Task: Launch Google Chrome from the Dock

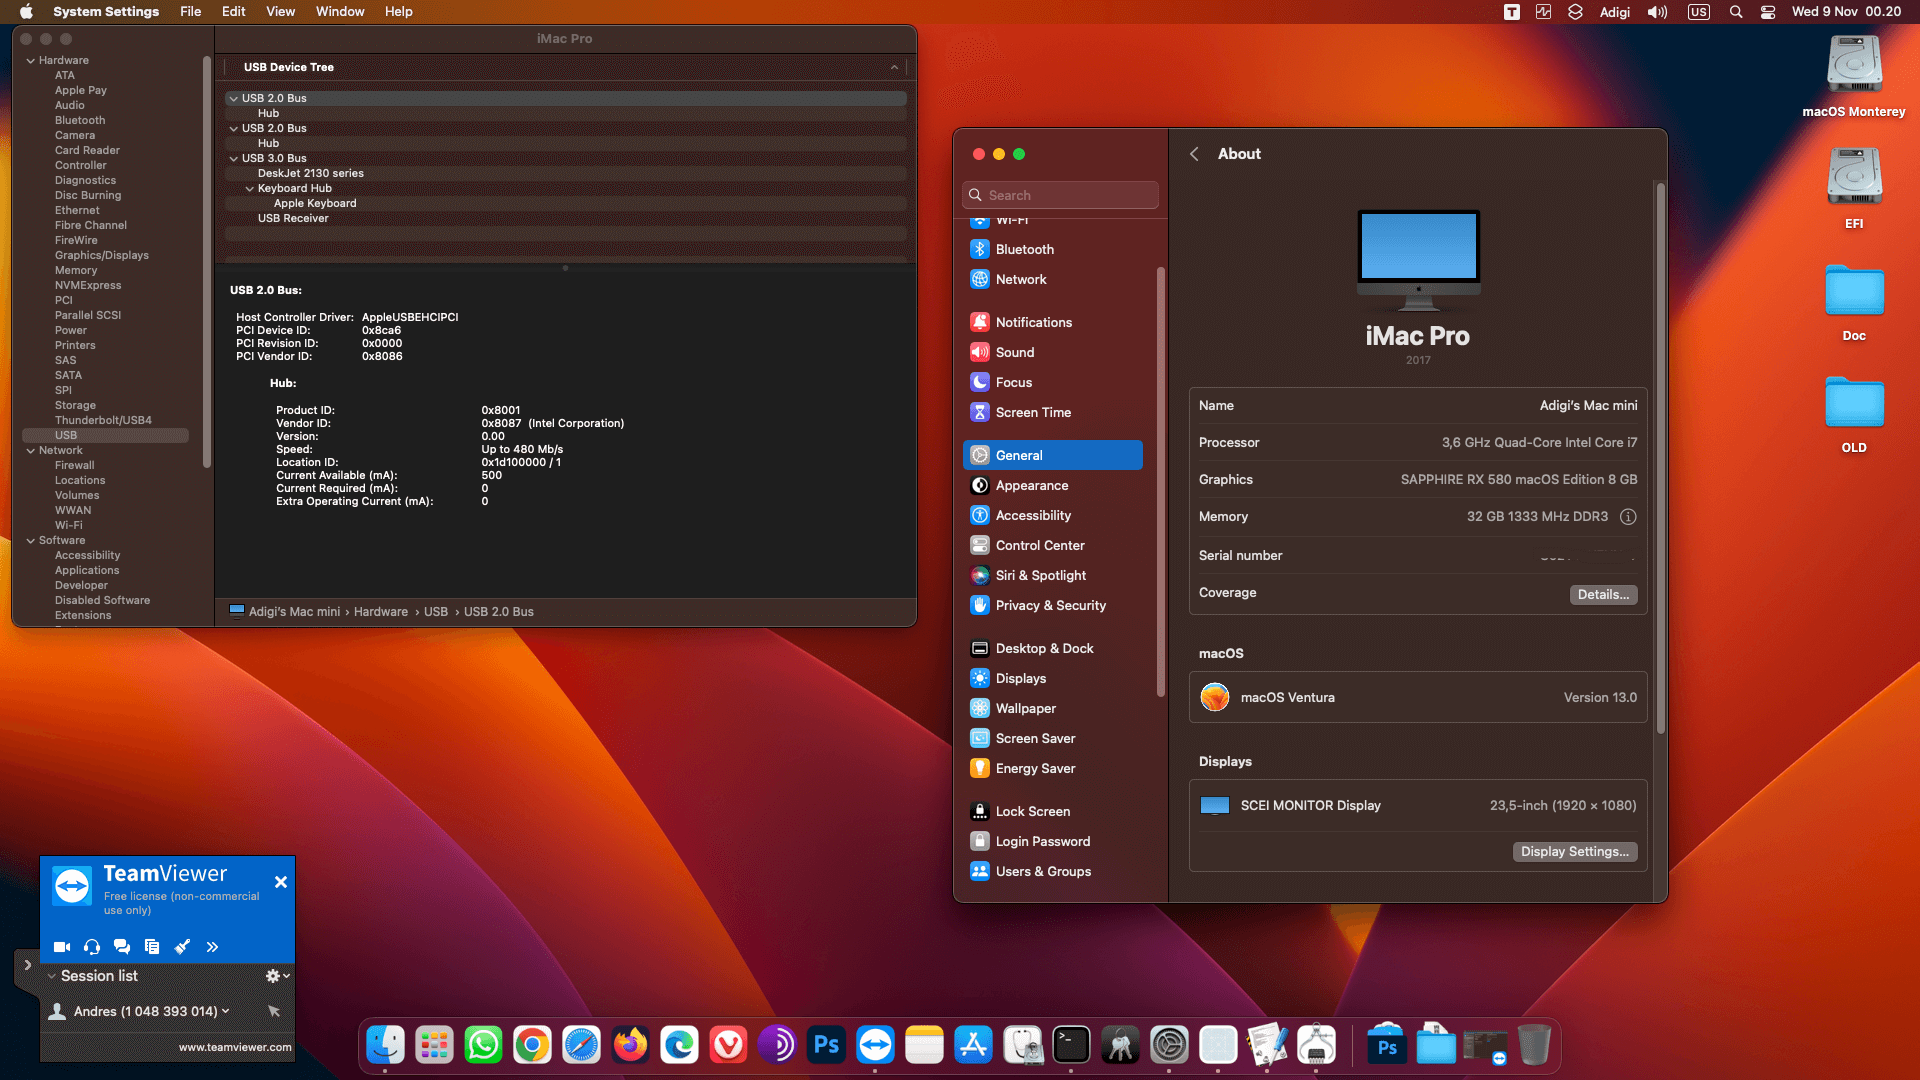Action: click(x=532, y=1045)
